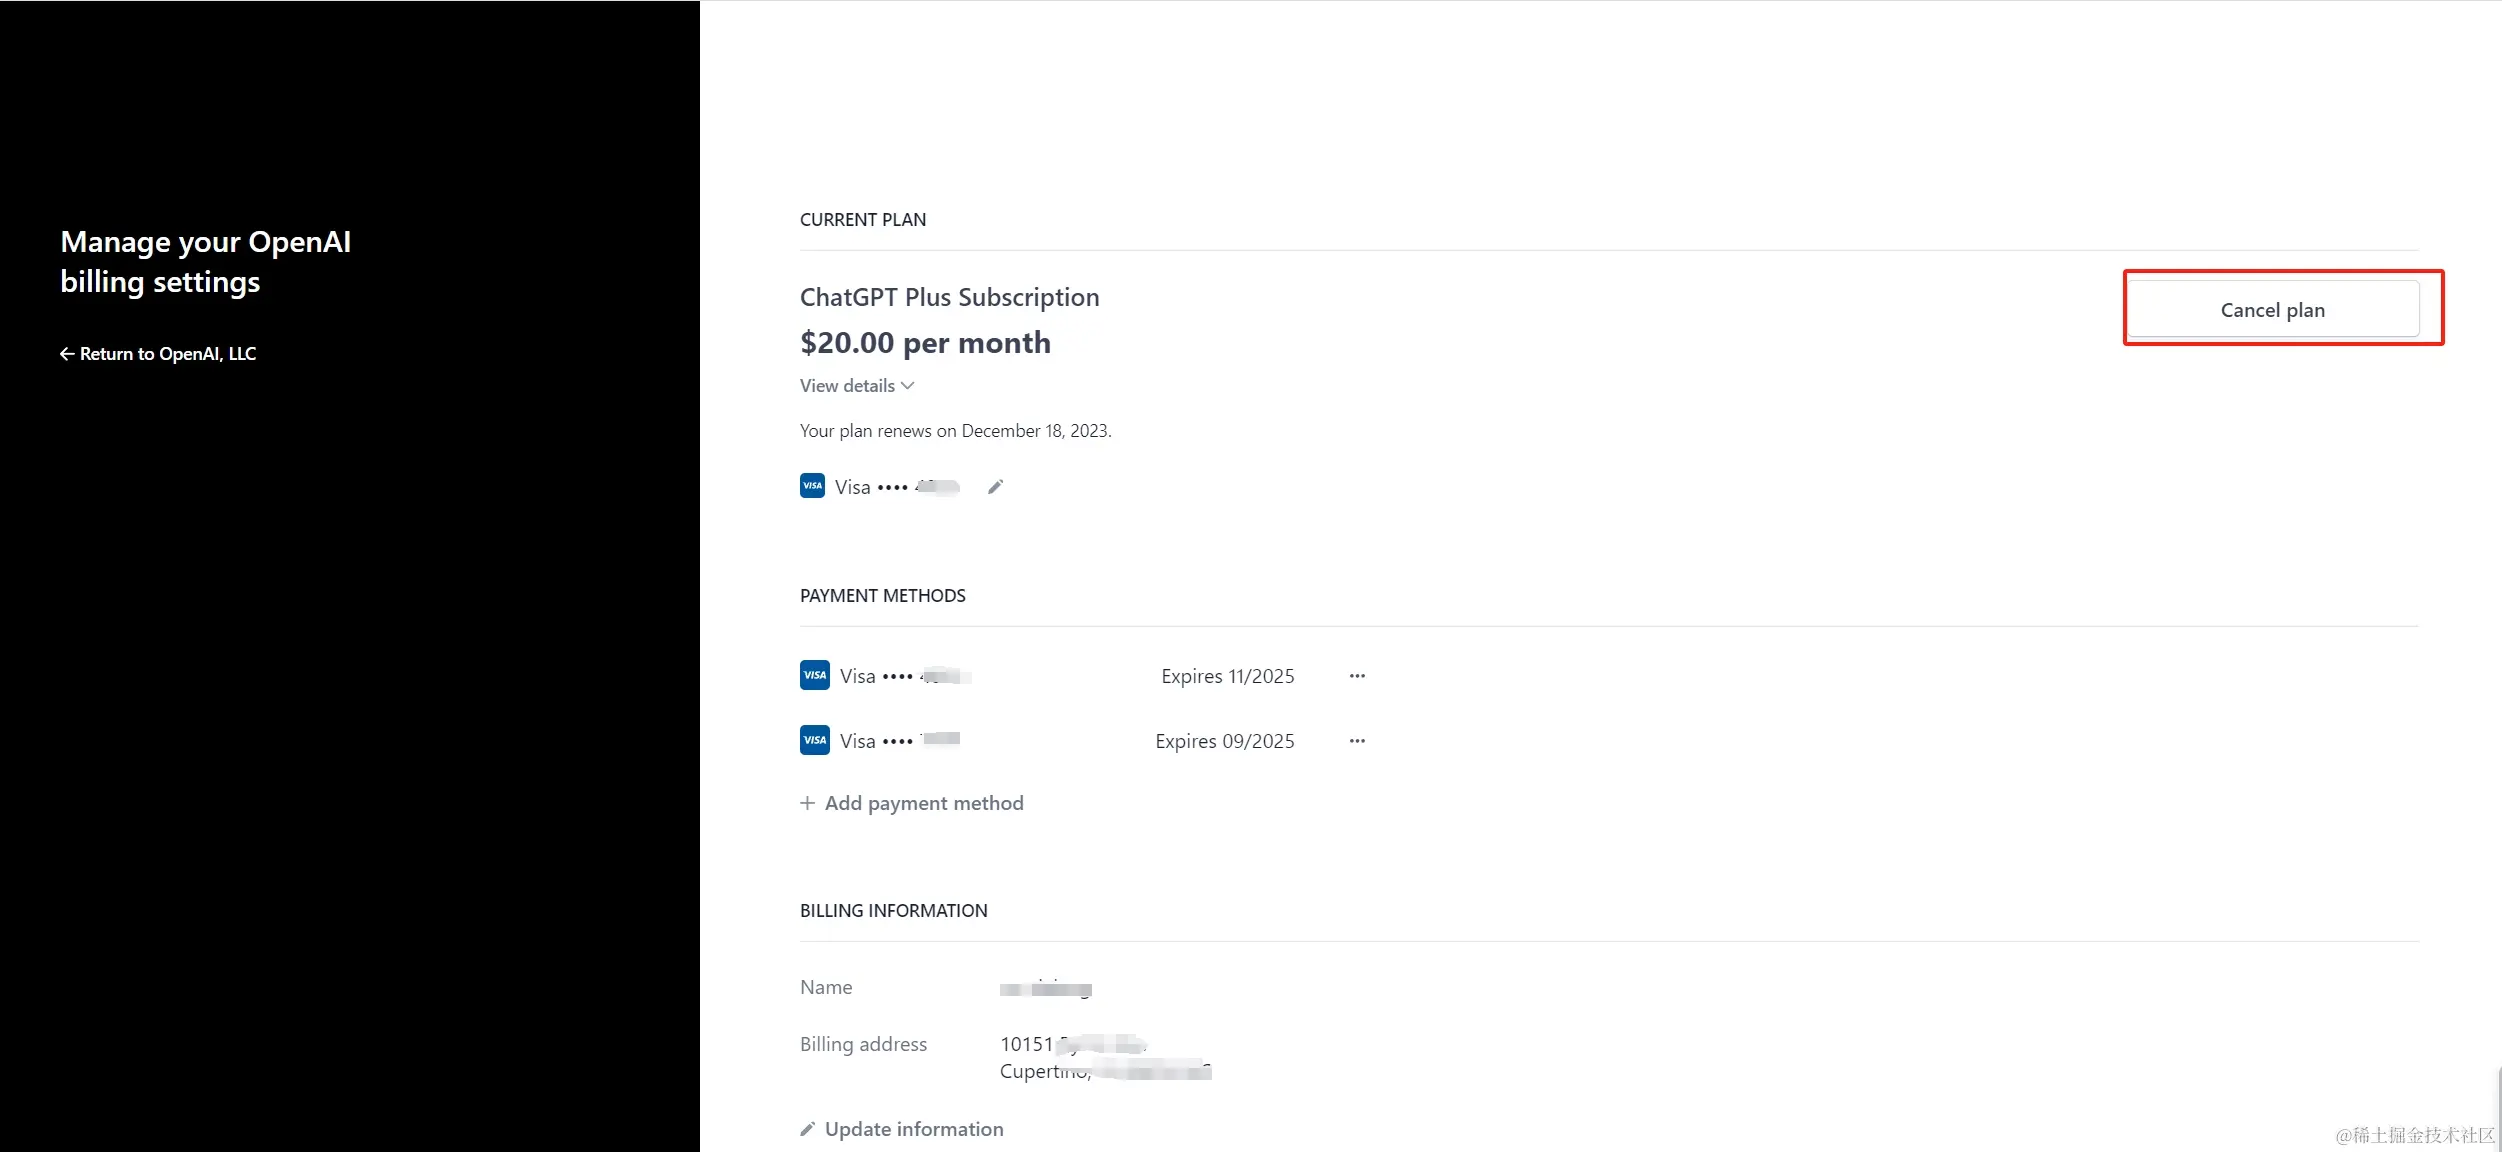Viewport: 2502px width, 1152px height.
Task: Open options menu for Visa expiring 09/2025
Action: (x=1357, y=741)
